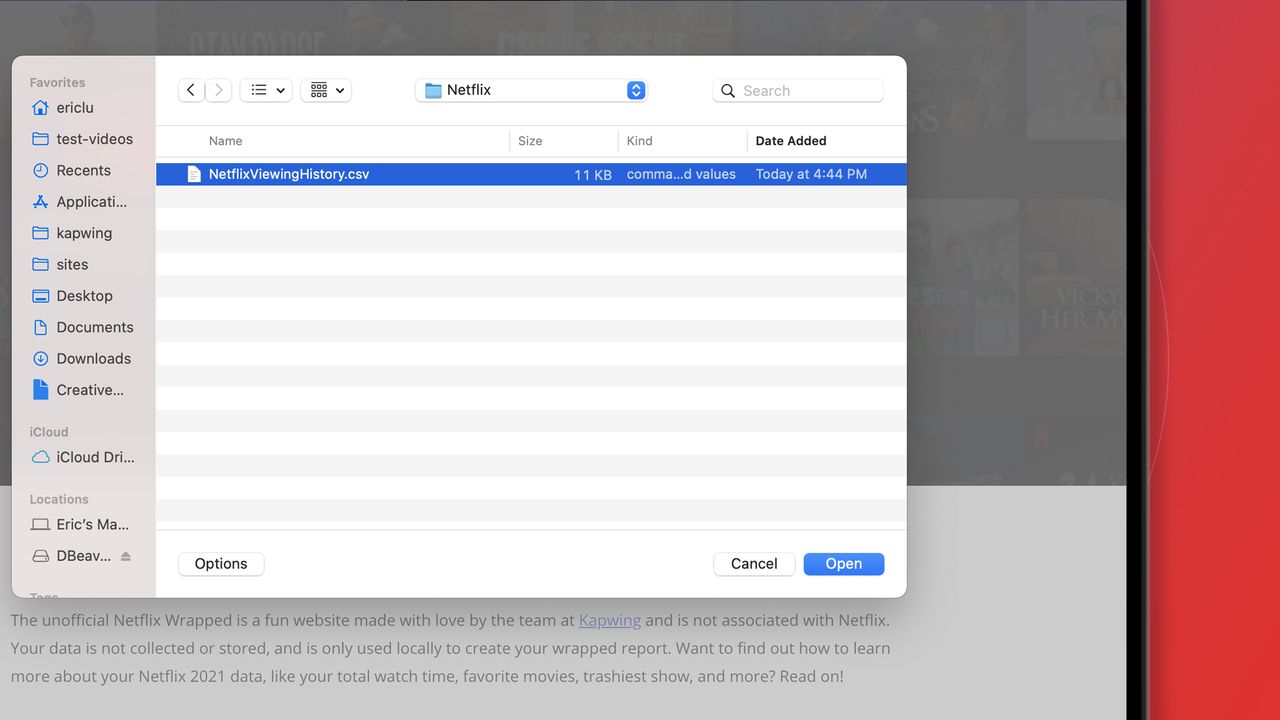Click the Today at 4:44 PM date
Screen dimensions: 1280x720
tap(811, 174)
